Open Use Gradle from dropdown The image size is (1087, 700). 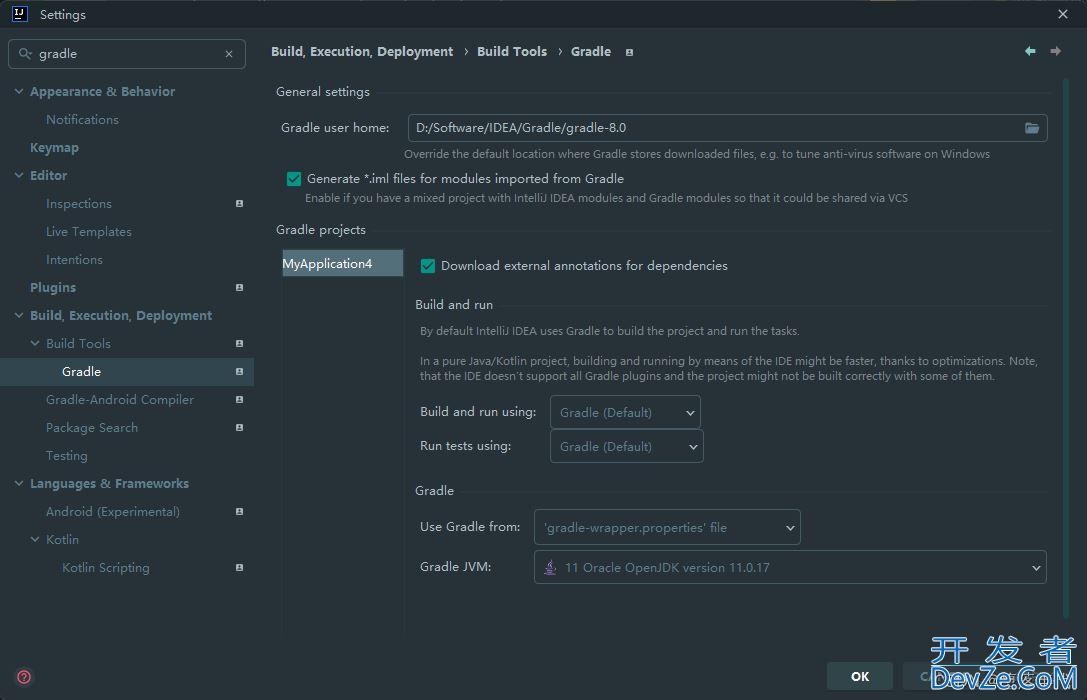[x=667, y=527]
